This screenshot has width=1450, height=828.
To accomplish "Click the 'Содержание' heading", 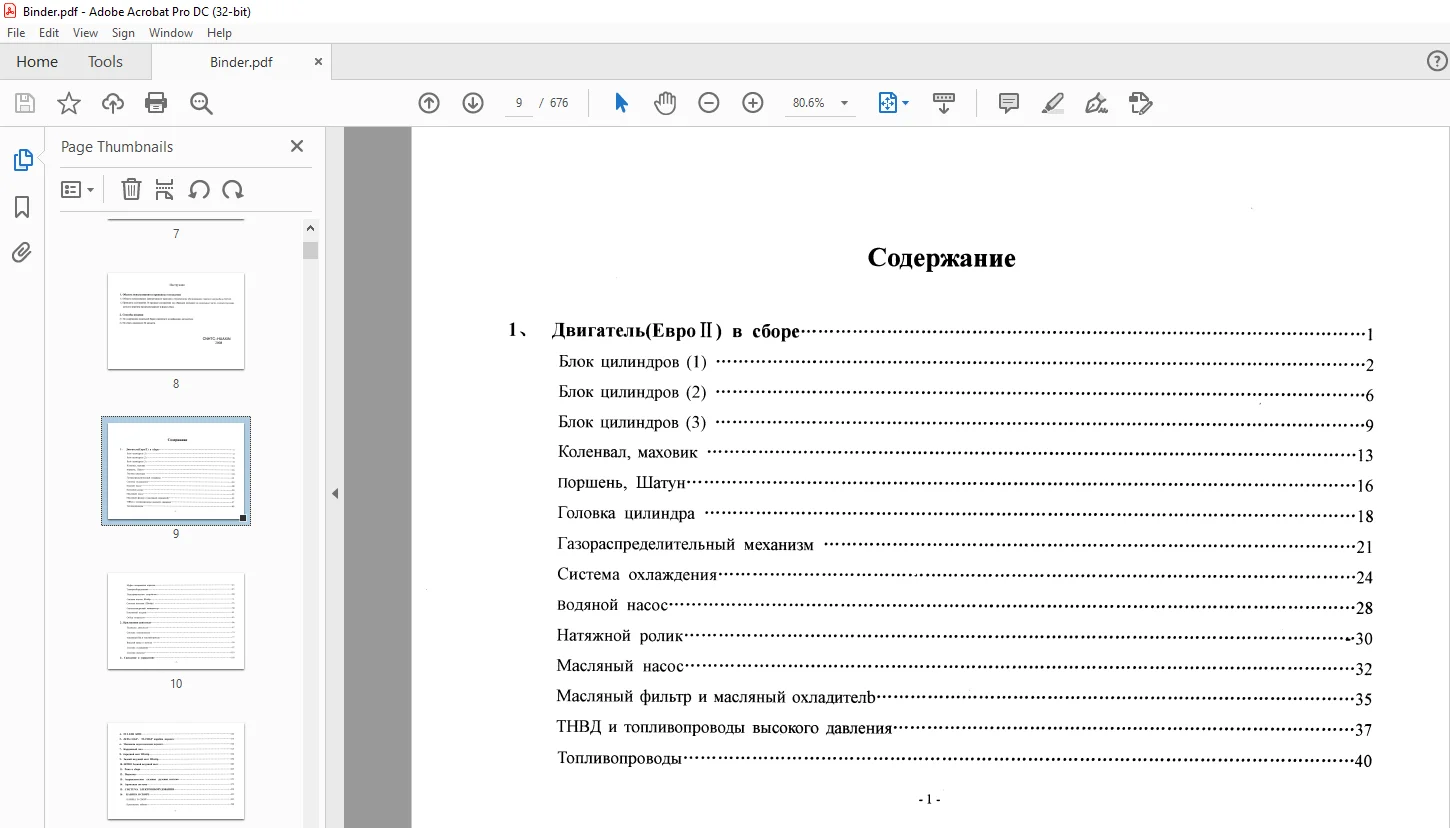I will pyautogui.click(x=941, y=258).
